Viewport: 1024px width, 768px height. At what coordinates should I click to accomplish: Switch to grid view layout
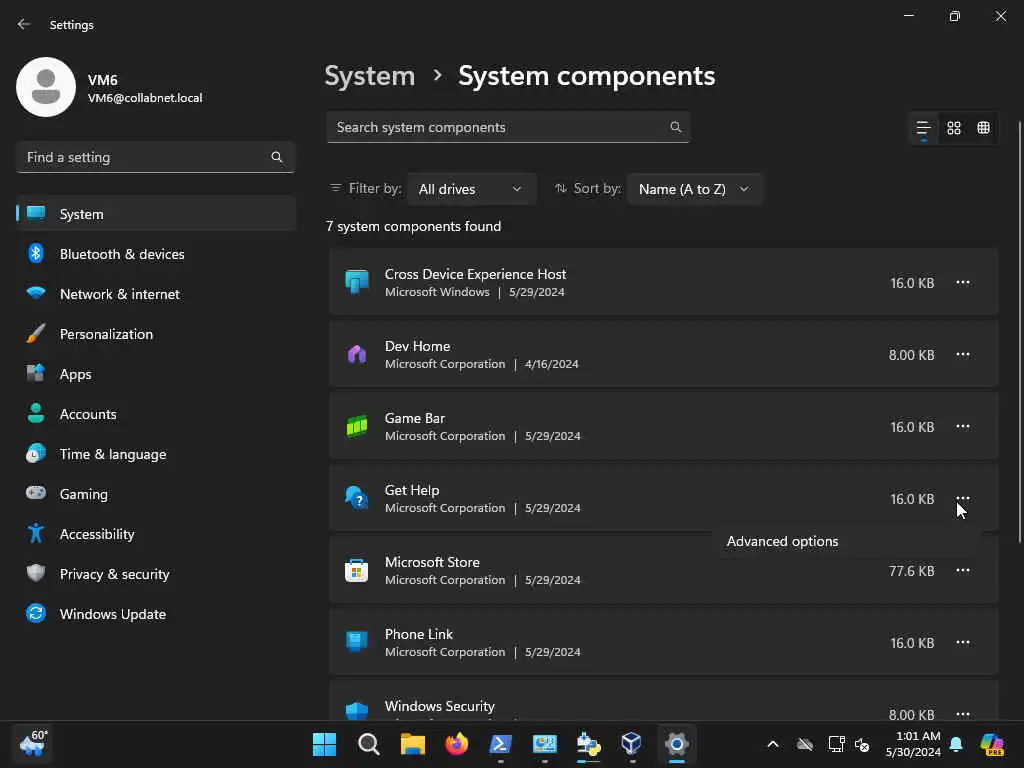[x=953, y=128]
